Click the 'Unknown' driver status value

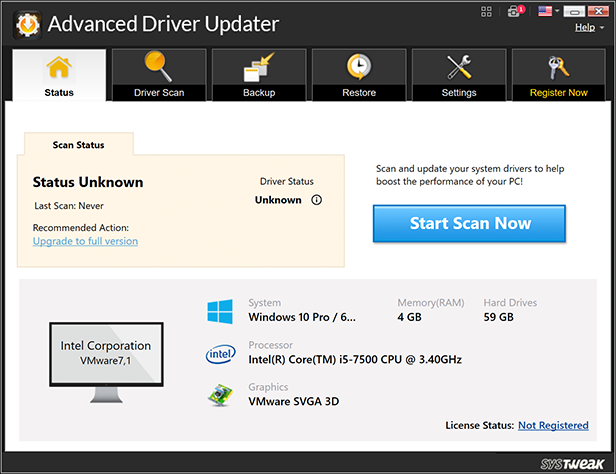[278, 200]
